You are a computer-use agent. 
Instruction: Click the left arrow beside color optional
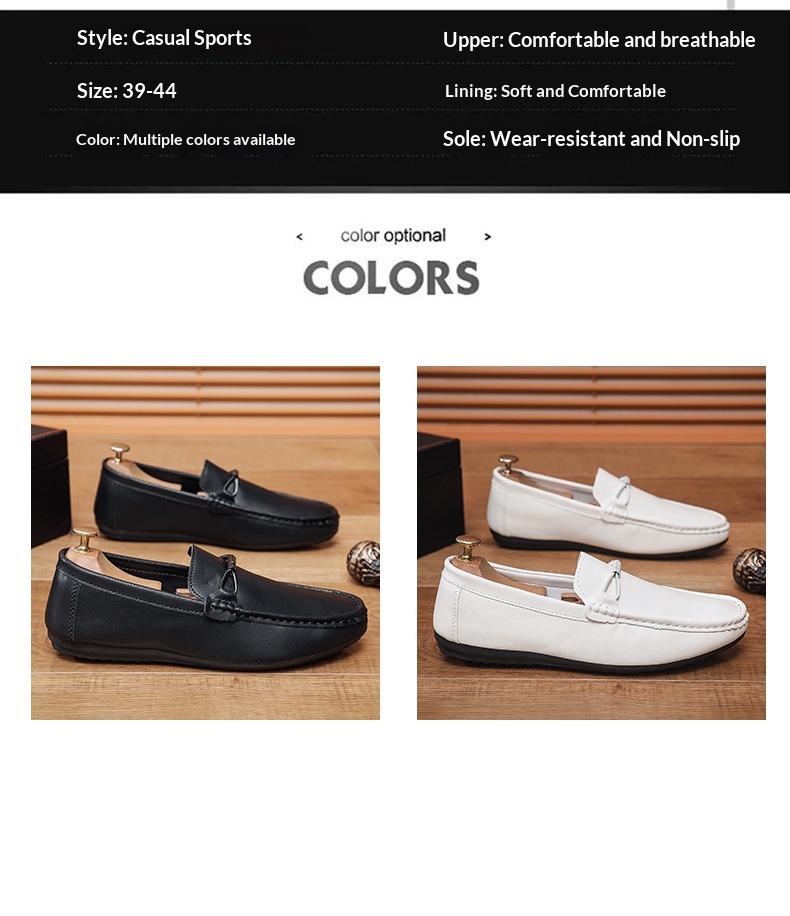pos(300,237)
